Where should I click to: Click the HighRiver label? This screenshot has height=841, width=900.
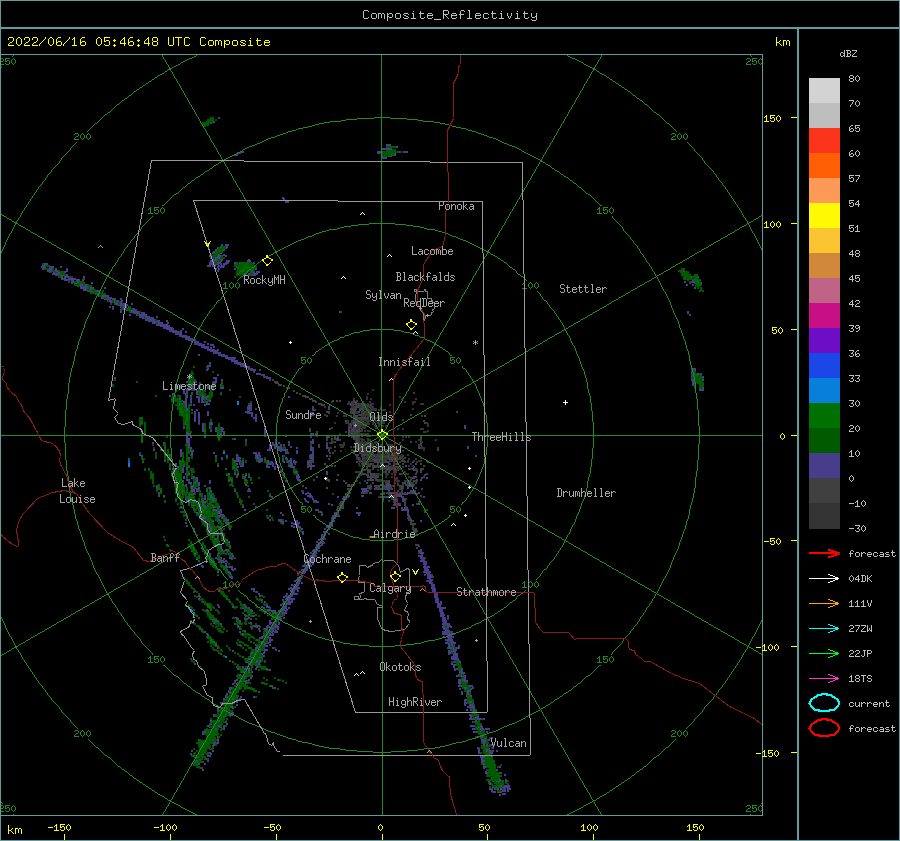pos(415,702)
